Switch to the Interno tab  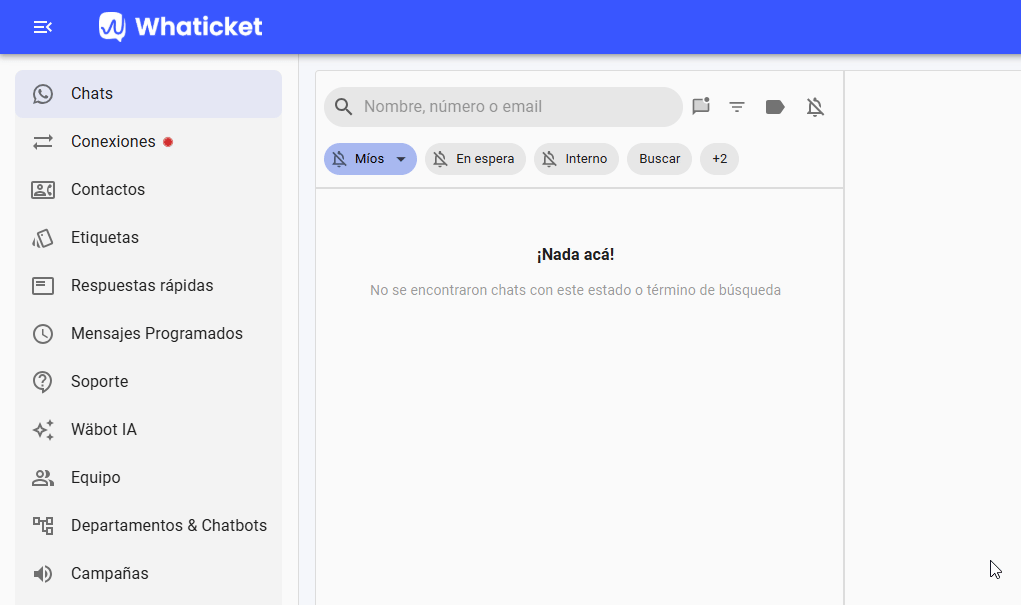576,159
